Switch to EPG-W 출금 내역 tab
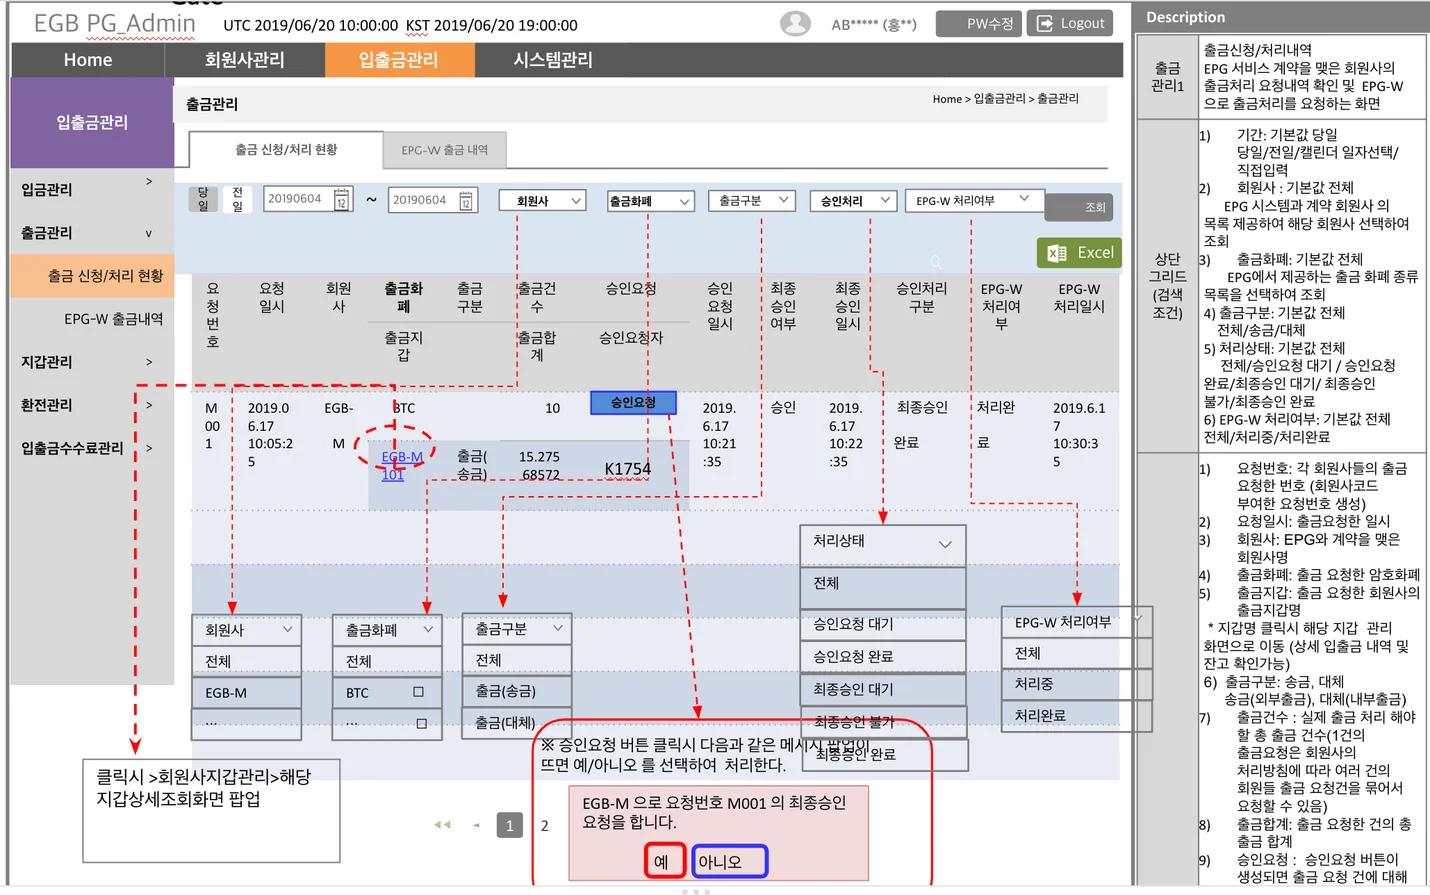Image resolution: width=1430 pixels, height=895 pixels. tap(444, 150)
